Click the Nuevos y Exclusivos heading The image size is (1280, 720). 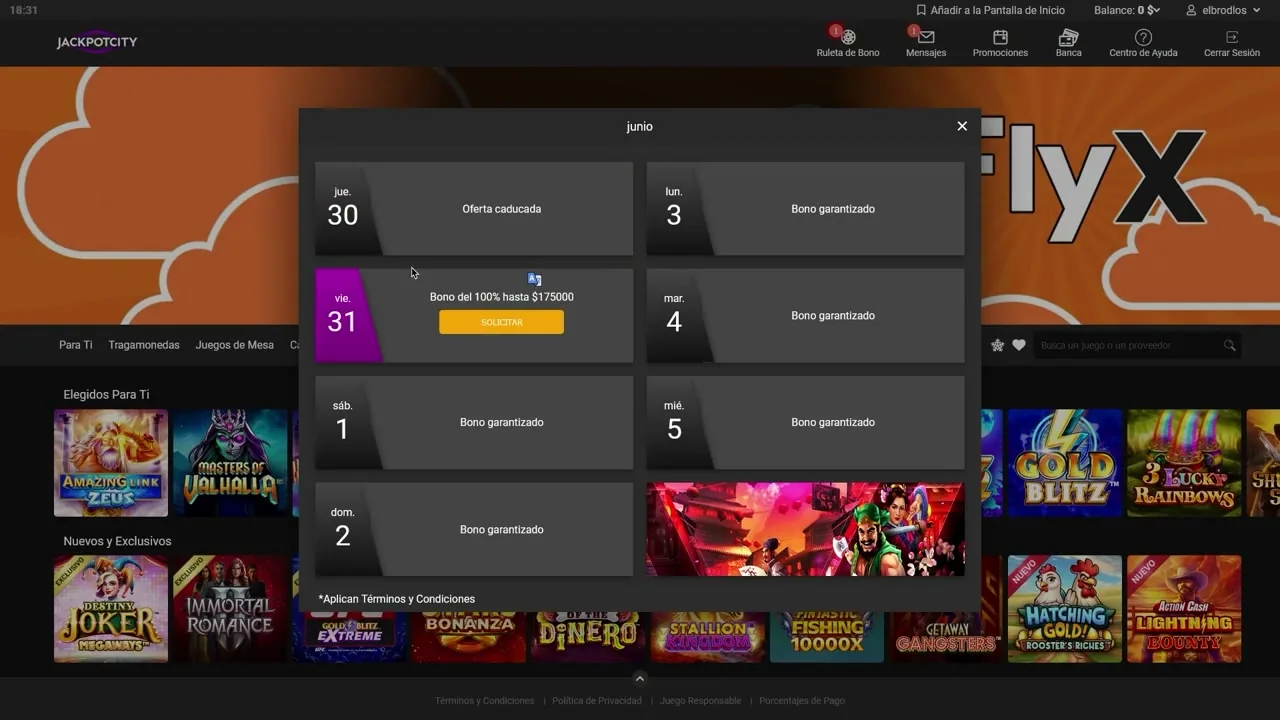pyautogui.click(x=117, y=541)
